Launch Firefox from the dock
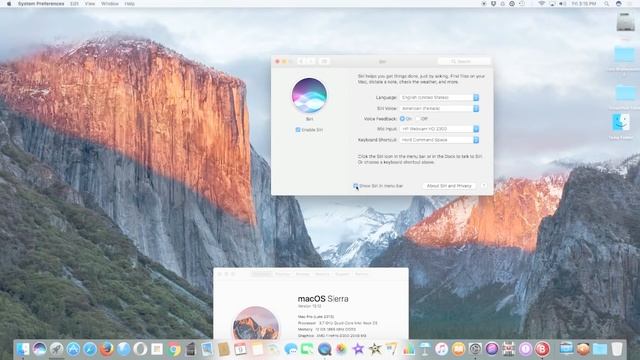 pos(107,349)
